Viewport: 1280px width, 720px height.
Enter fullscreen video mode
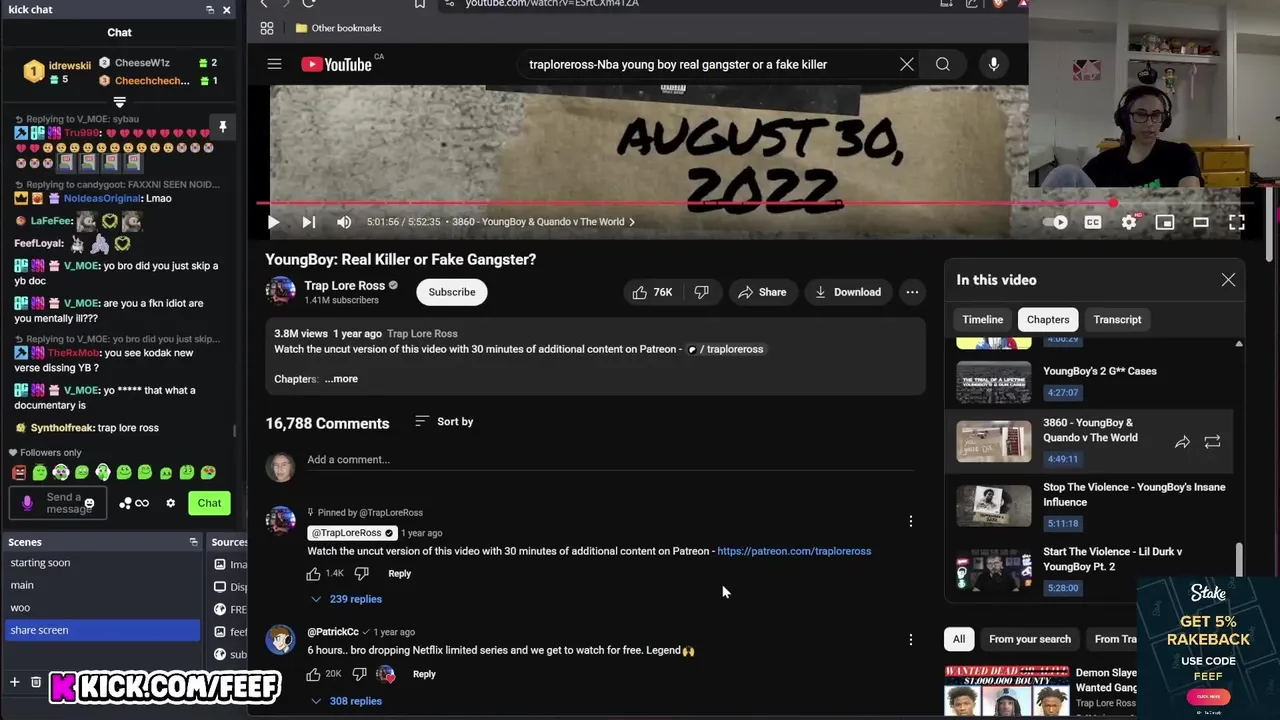tap(1237, 222)
